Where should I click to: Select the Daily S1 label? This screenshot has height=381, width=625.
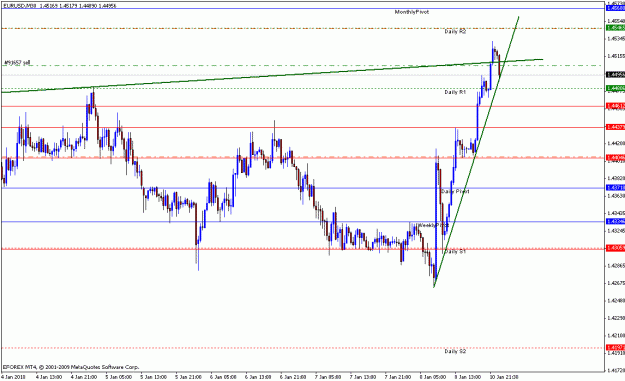(455, 251)
